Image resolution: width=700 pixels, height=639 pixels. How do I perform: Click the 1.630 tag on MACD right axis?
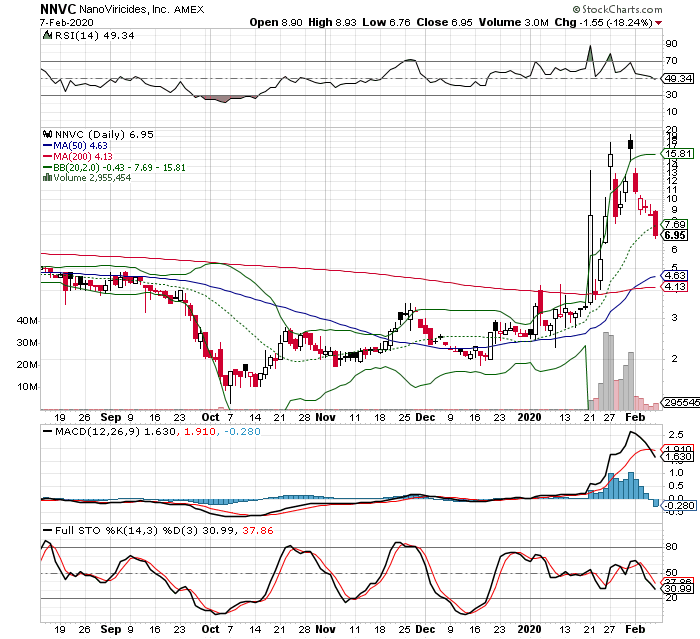tap(679, 457)
